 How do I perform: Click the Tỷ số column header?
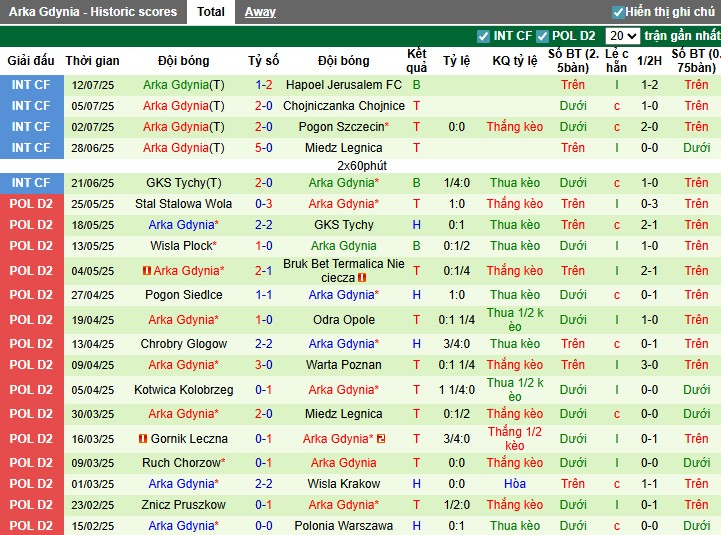tap(263, 61)
